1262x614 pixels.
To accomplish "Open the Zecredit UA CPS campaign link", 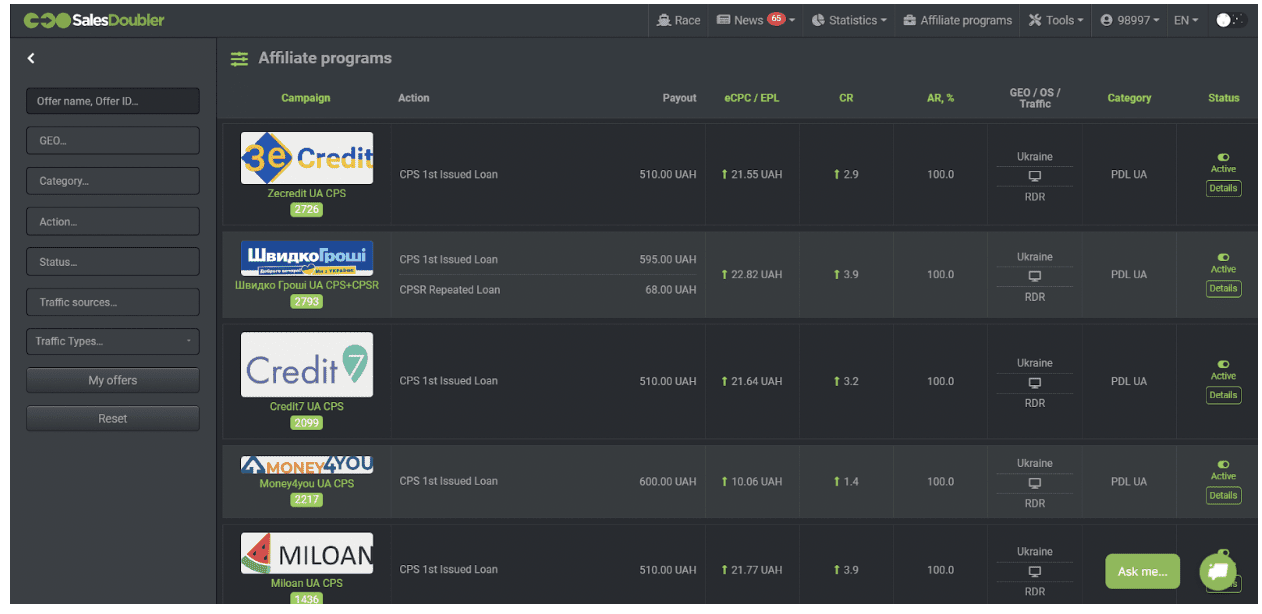I will [x=307, y=193].
